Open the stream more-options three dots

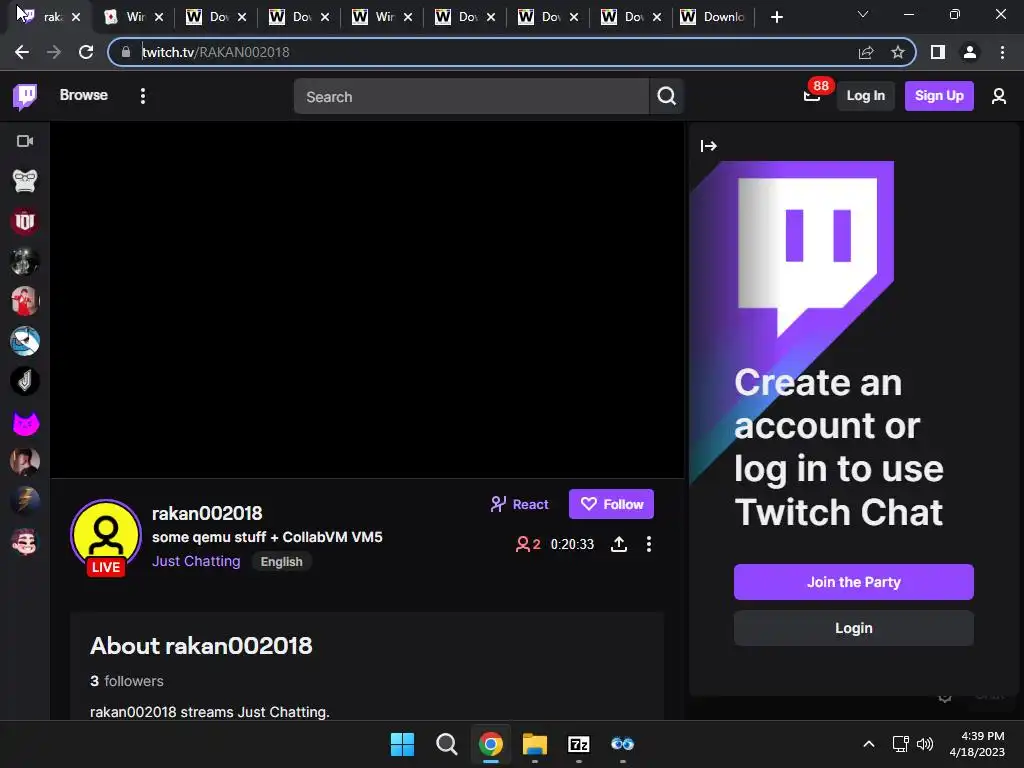point(648,544)
